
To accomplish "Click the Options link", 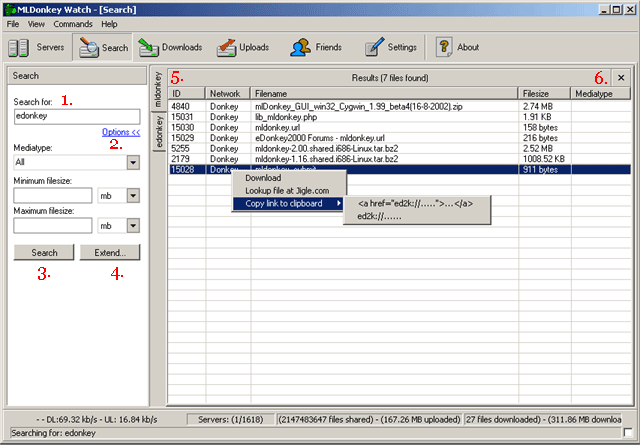I will (x=120, y=133).
